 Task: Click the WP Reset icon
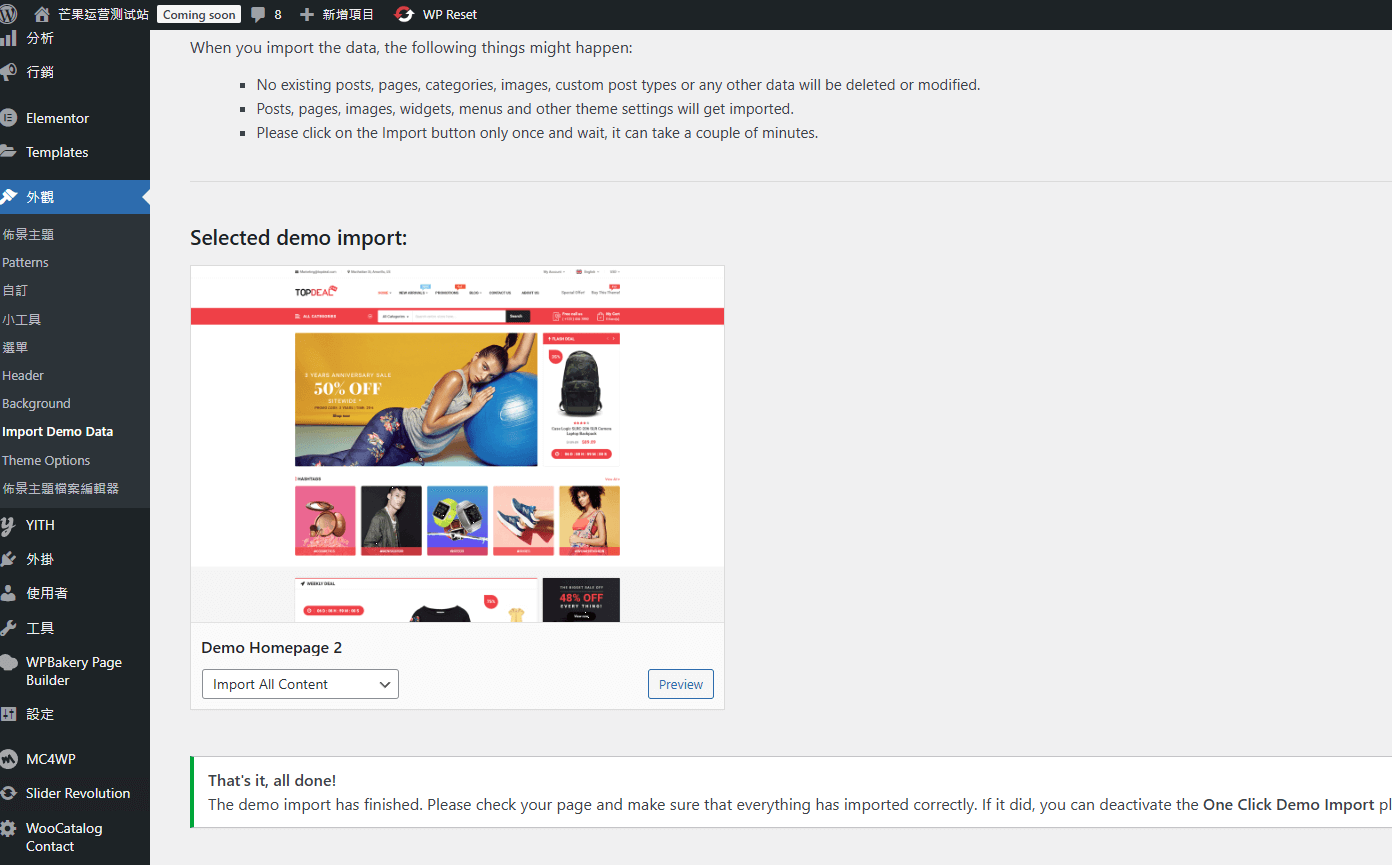pyautogui.click(x=404, y=14)
